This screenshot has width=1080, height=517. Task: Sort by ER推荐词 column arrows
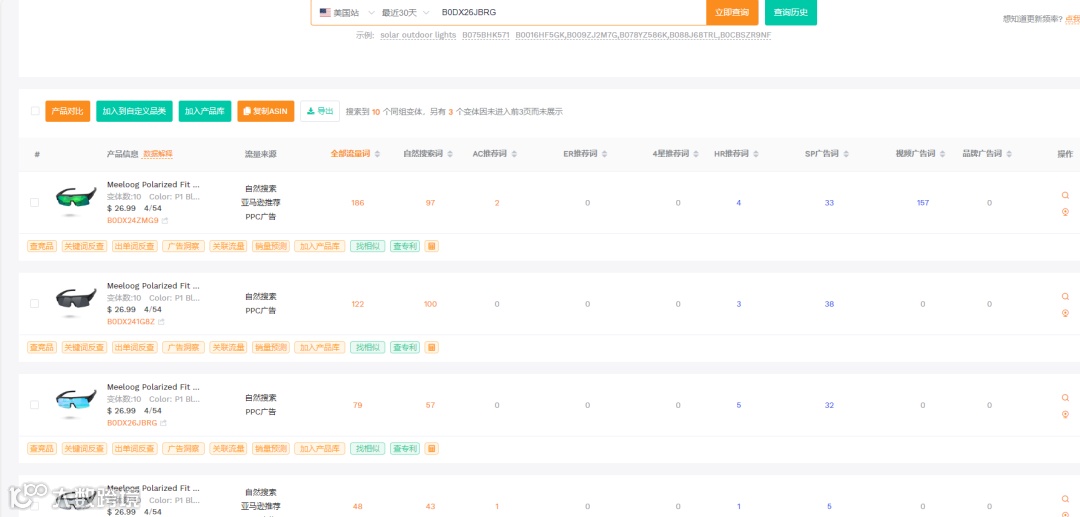(x=604, y=154)
